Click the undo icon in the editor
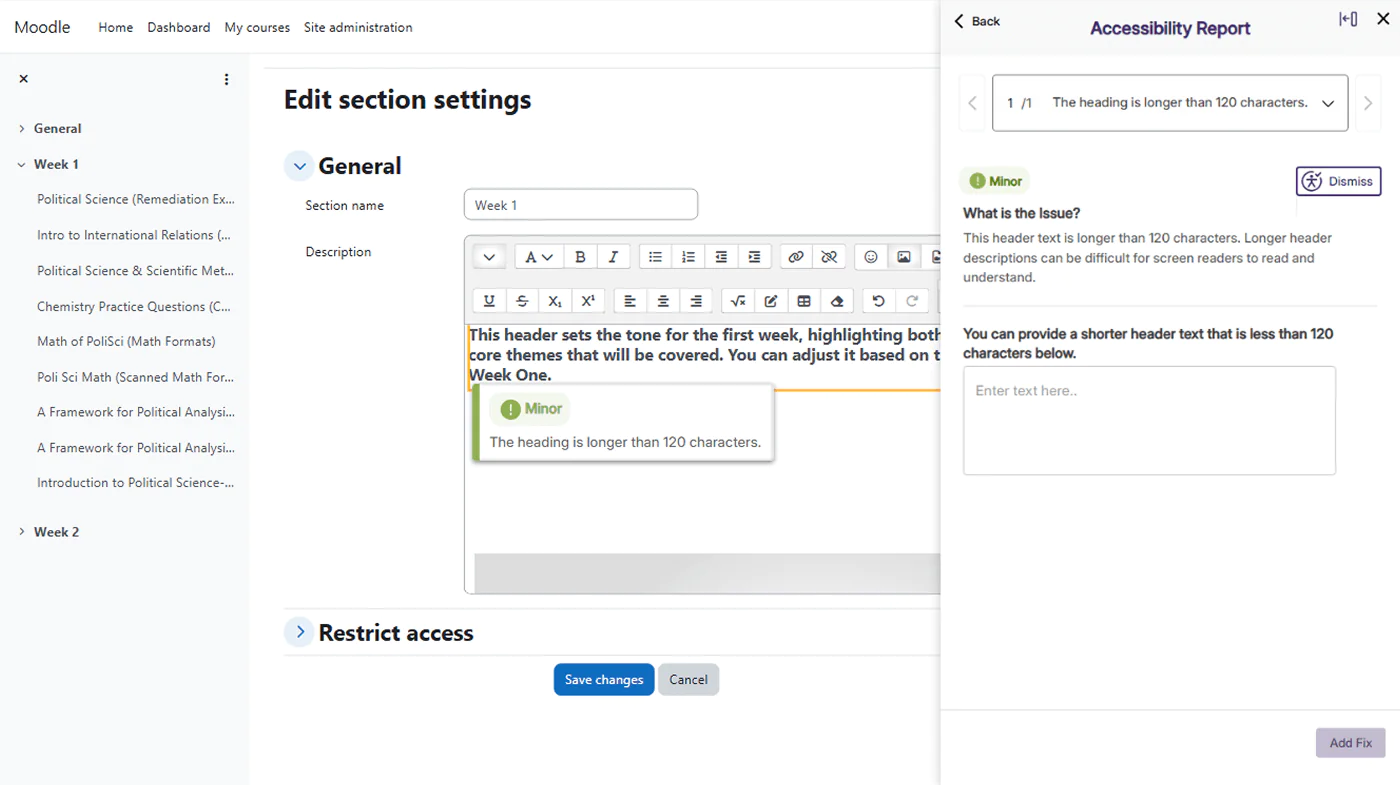 coord(878,301)
